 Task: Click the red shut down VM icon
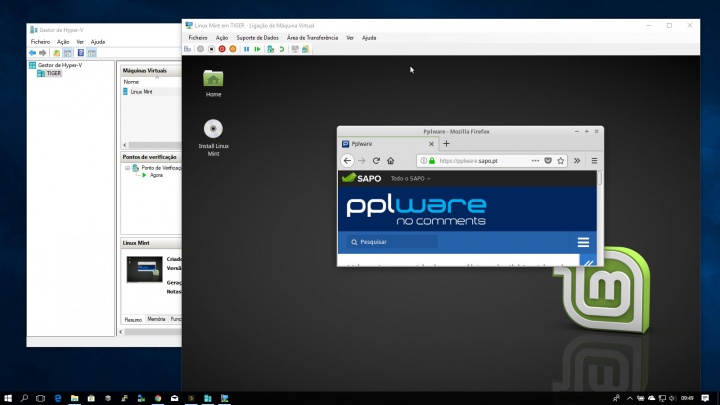(x=222, y=48)
